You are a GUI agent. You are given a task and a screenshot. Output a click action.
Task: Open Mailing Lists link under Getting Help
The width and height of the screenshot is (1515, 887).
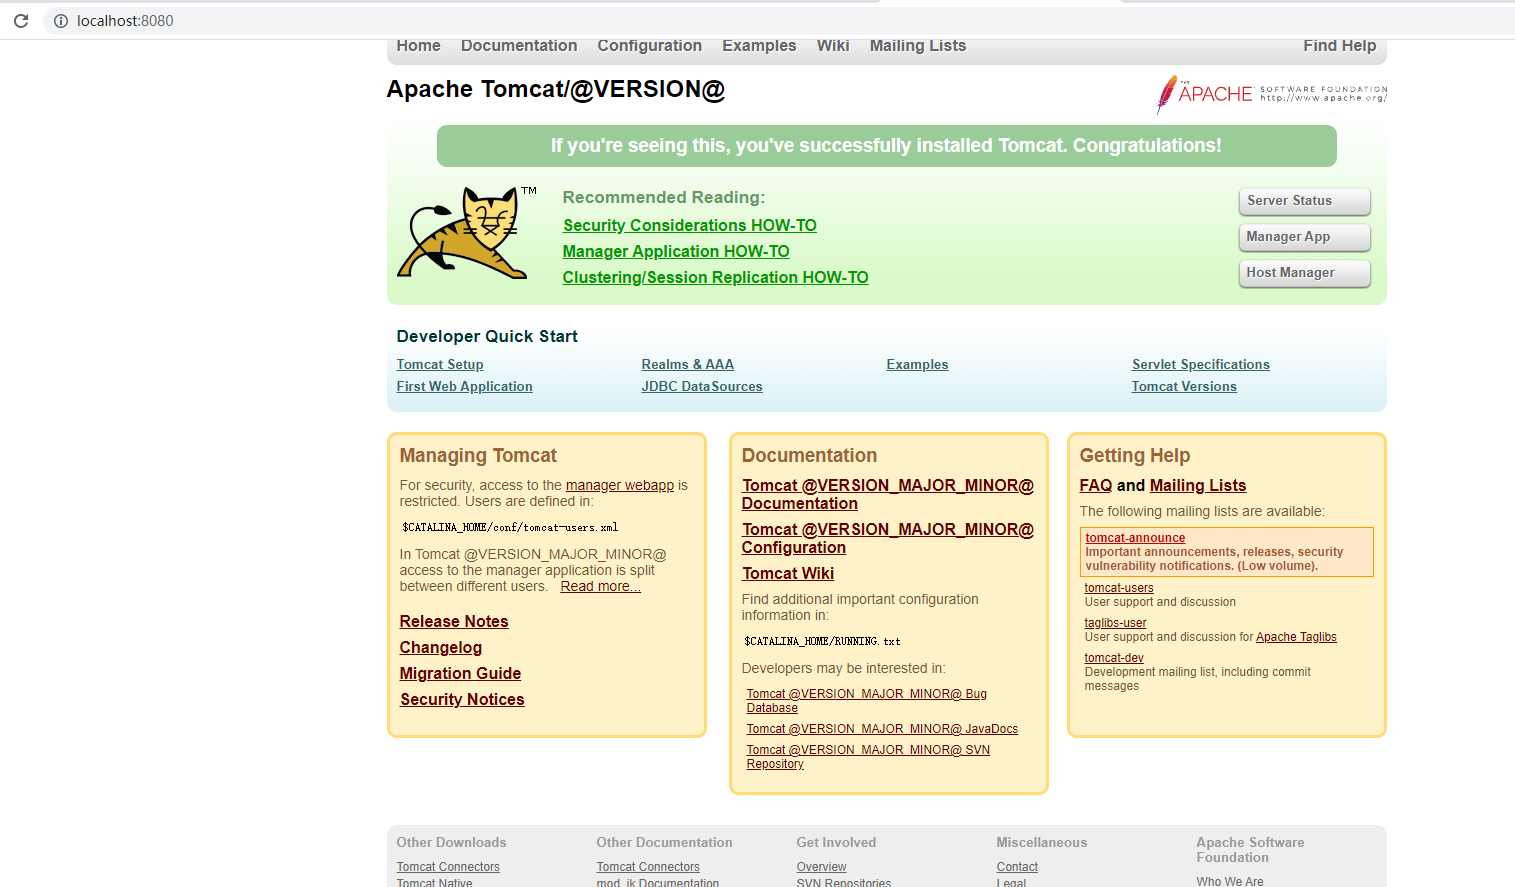tap(1198, 486)
